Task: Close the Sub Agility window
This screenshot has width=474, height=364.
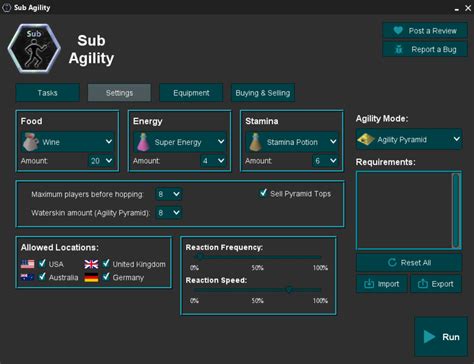Action: point(468,8)
